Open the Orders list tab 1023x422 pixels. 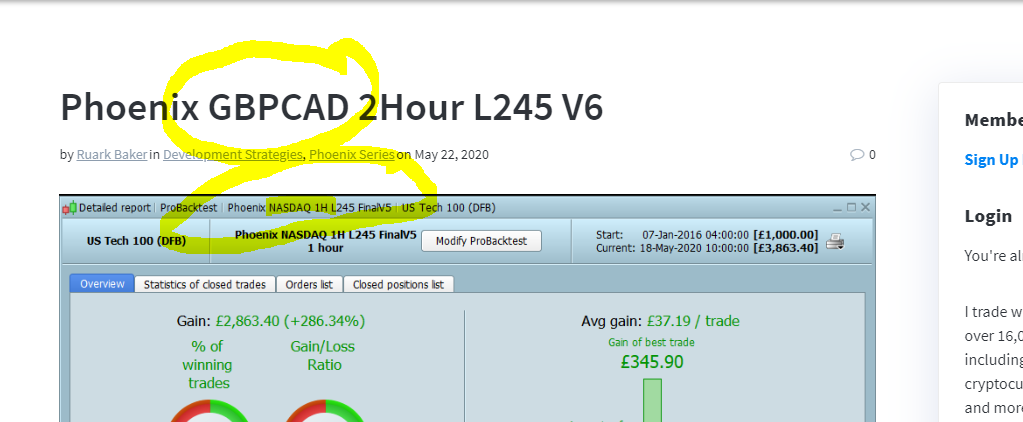309,284
